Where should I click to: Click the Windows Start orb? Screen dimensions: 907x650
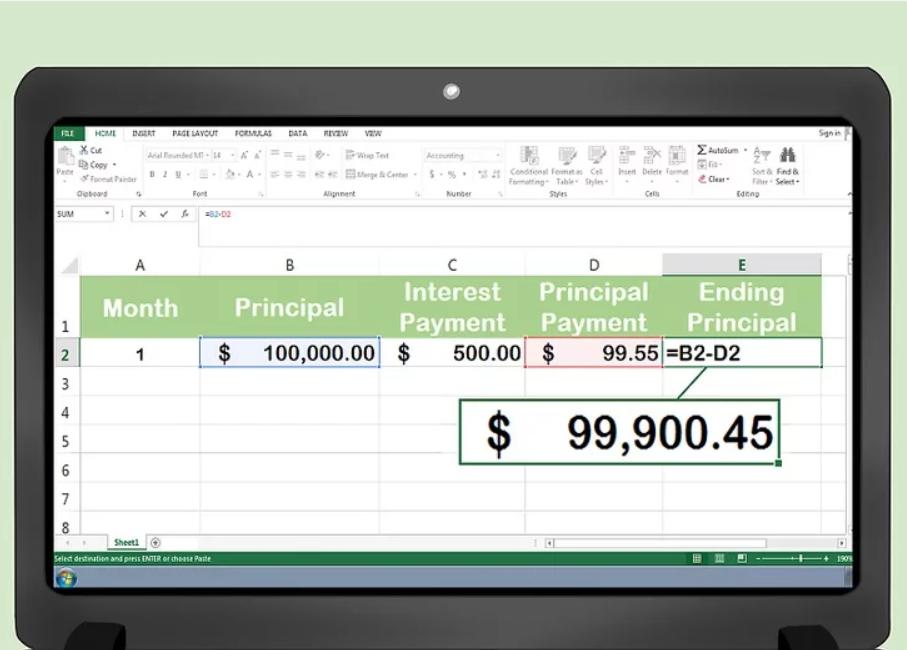pyautogui.click(x=66, y=578)
